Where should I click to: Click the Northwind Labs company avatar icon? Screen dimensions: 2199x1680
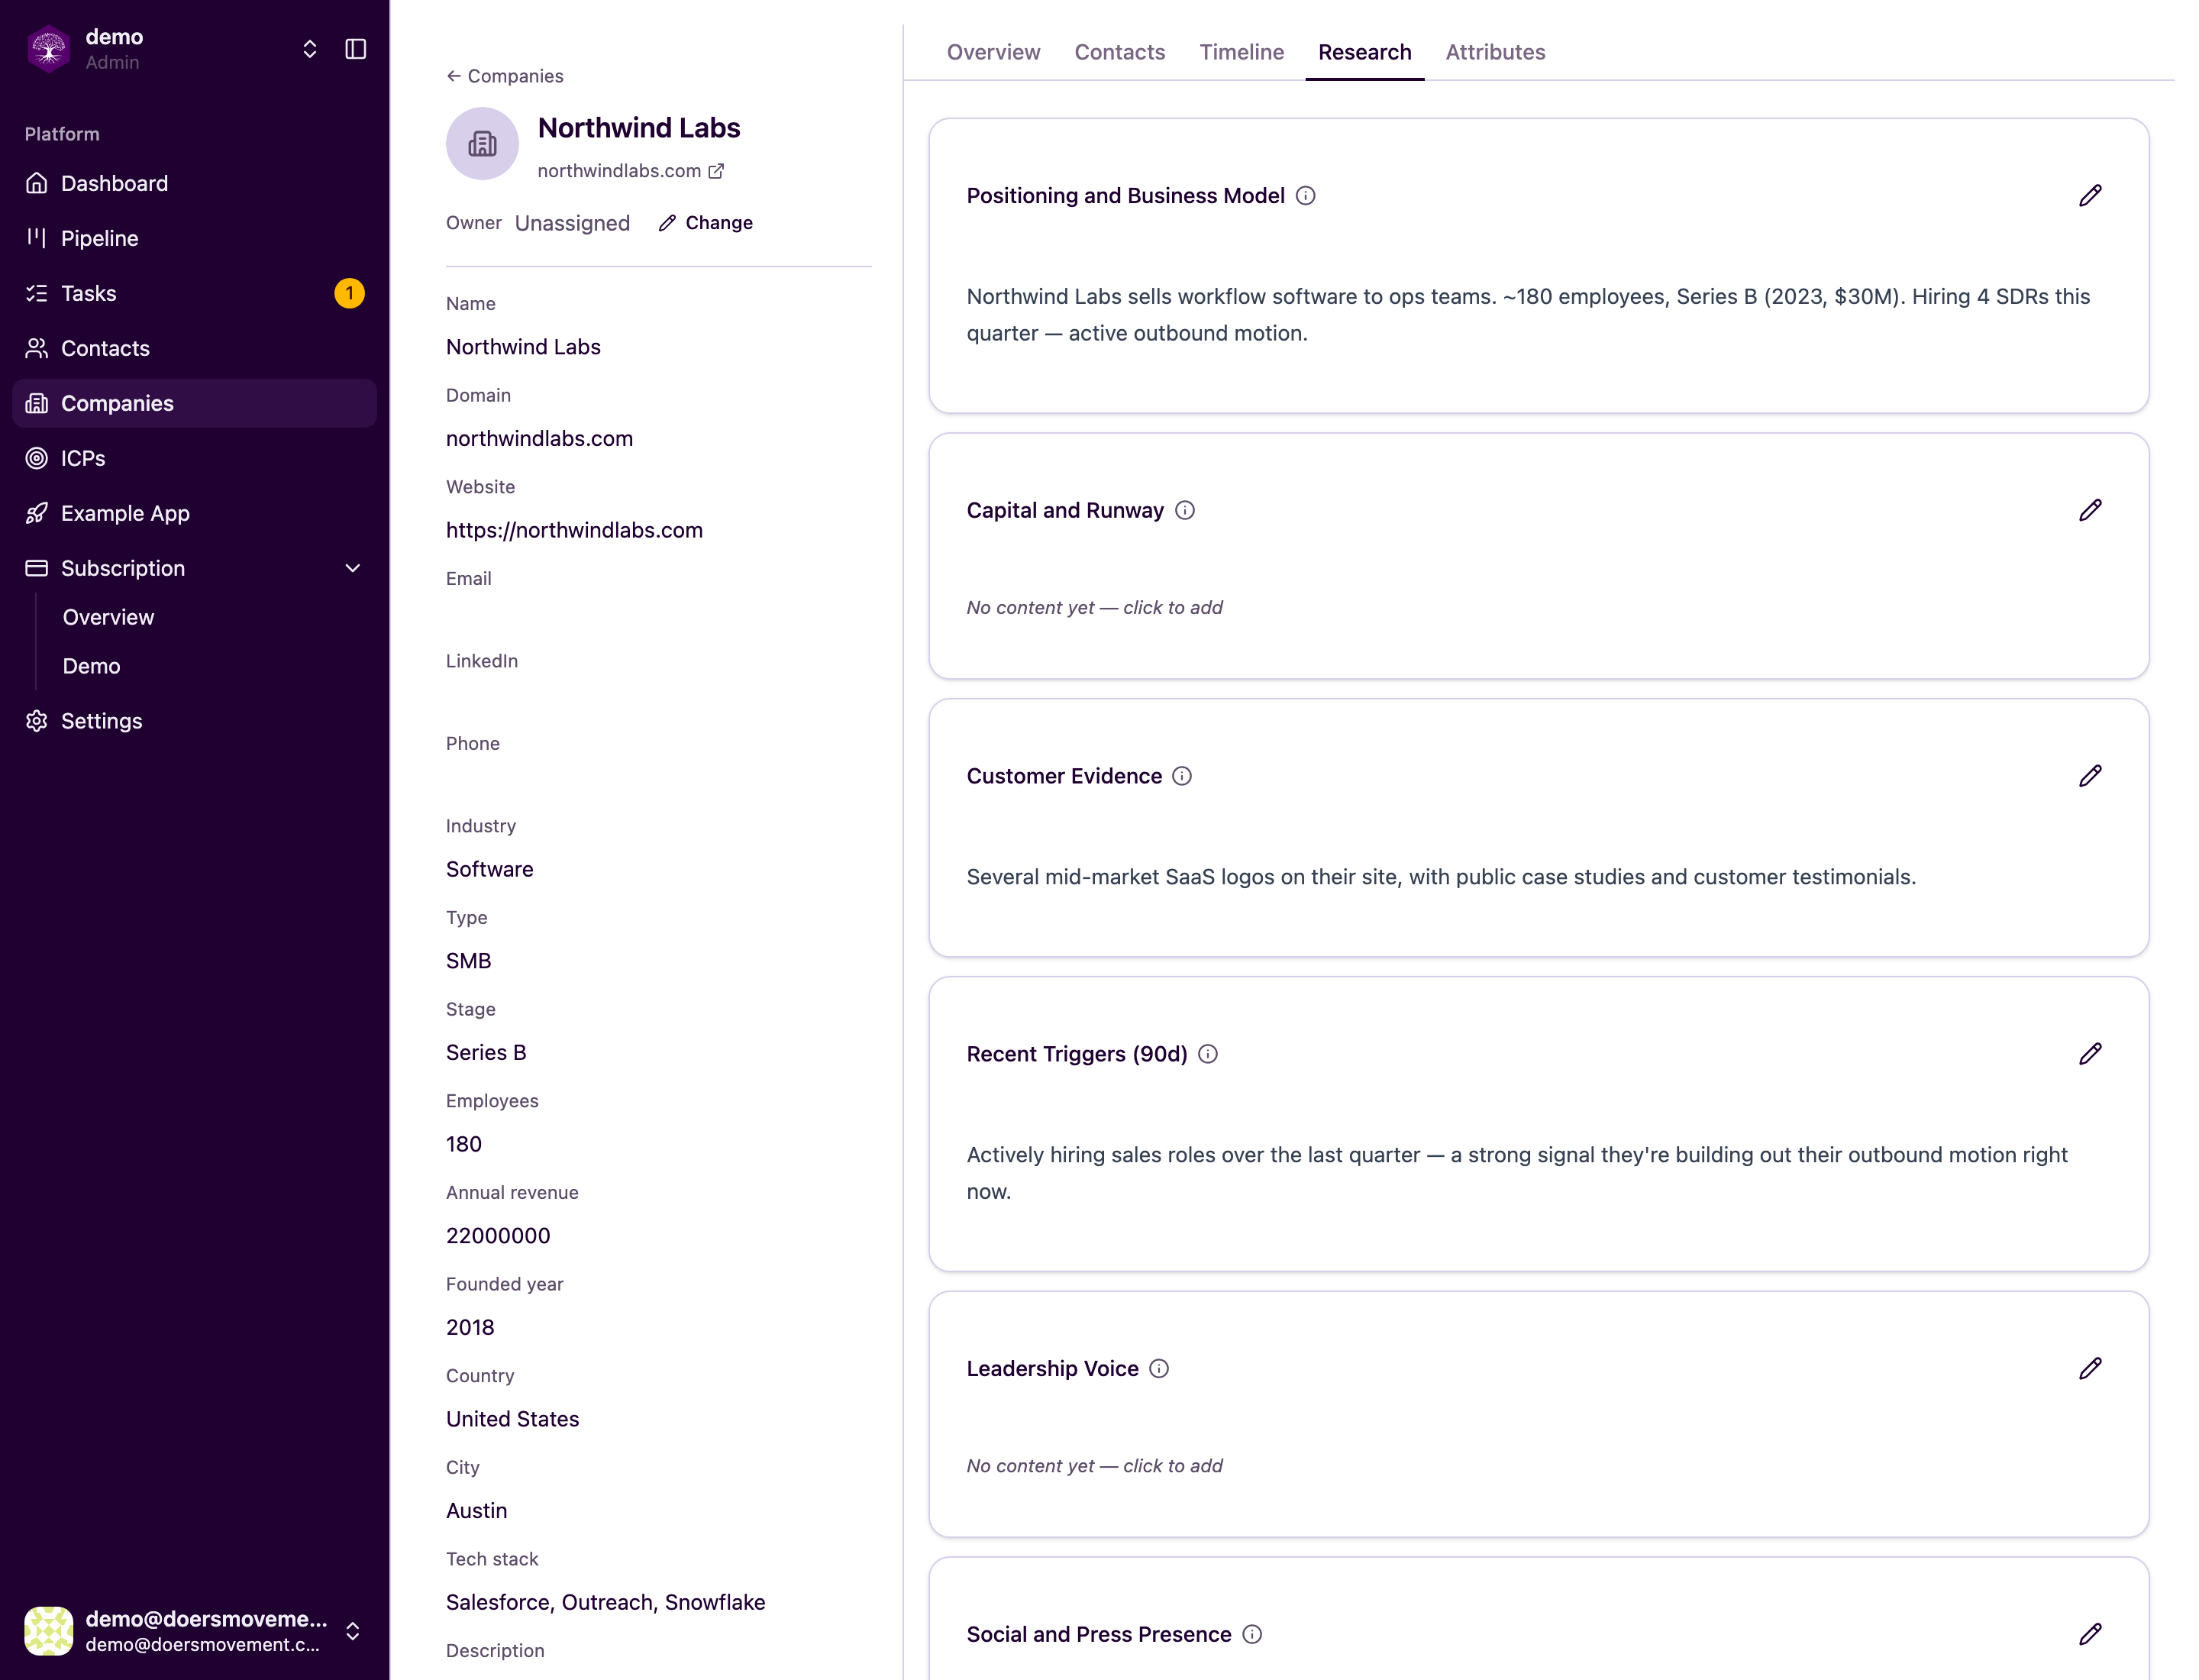pos(482,144)
